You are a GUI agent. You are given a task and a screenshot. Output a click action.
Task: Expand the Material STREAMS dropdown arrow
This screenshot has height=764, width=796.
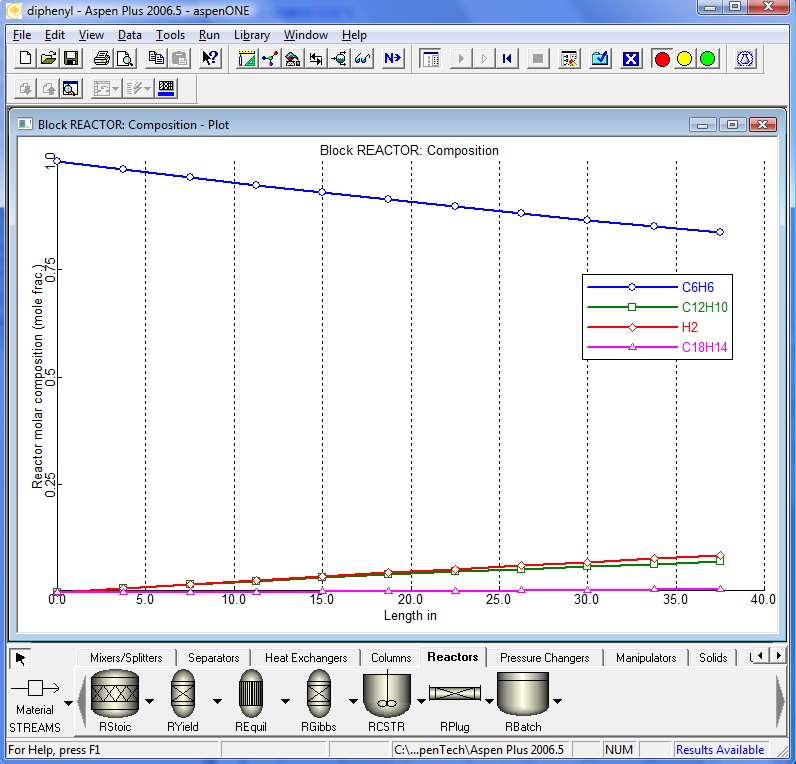68,703
